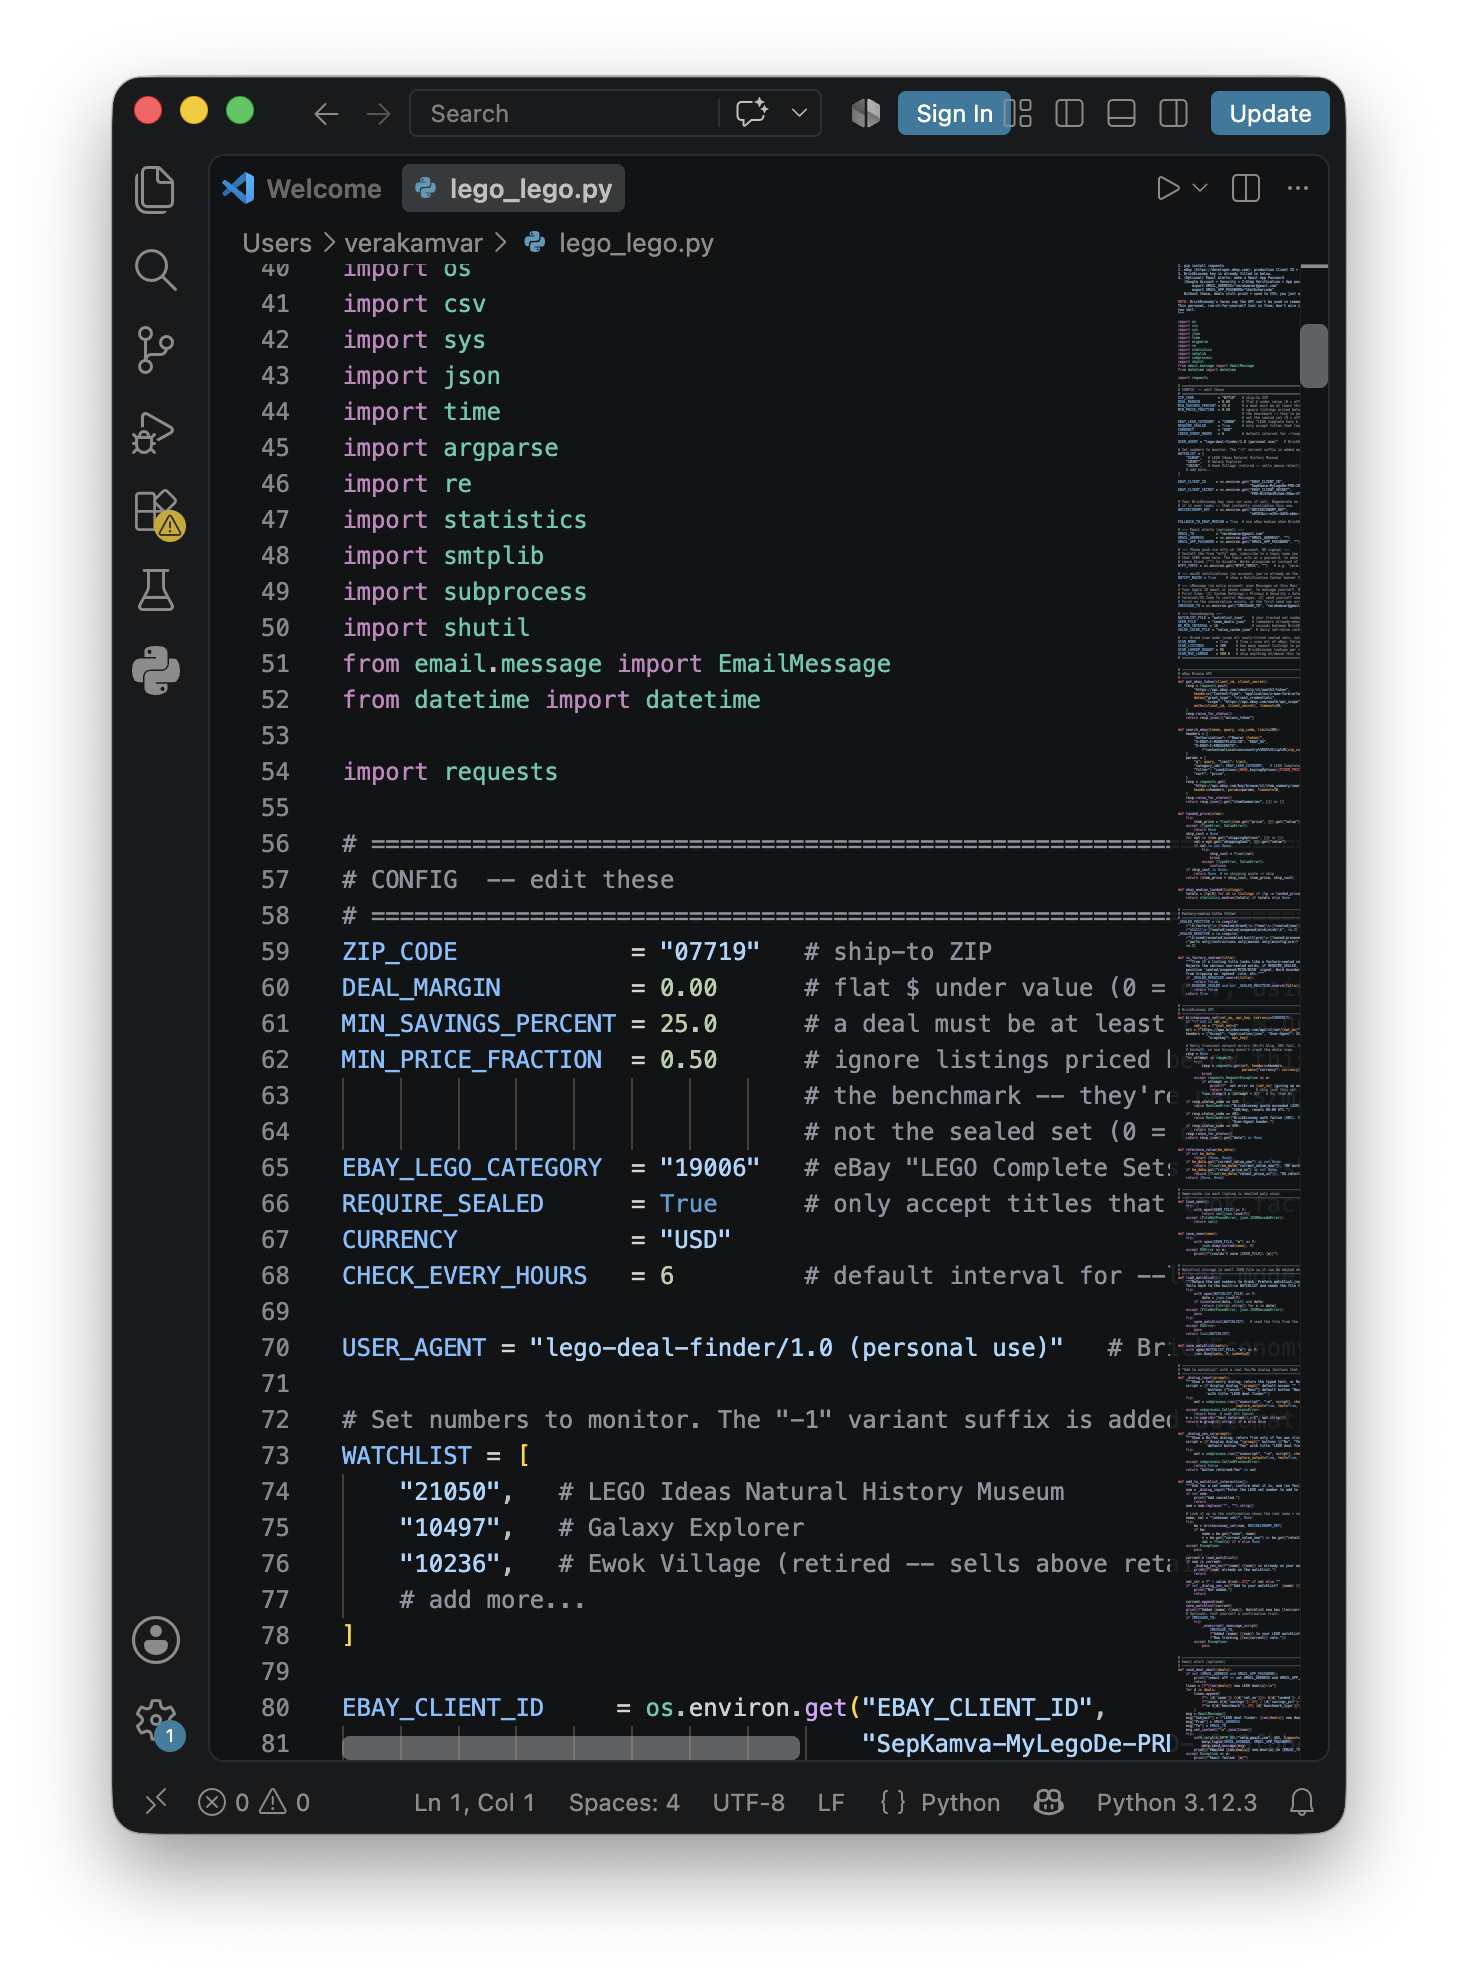Click the EmailMessage import name

[x=804, y=663]
